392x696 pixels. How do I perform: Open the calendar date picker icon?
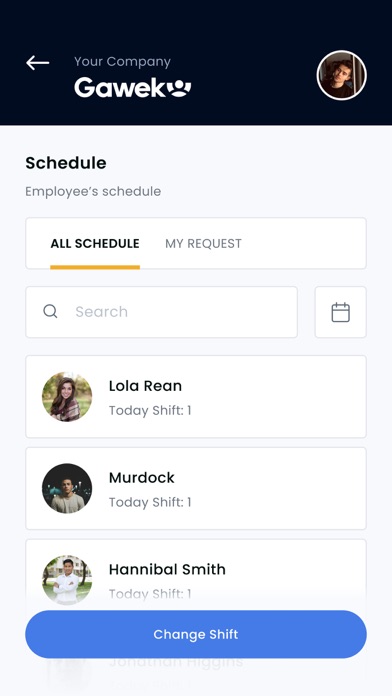pos(341,312)
